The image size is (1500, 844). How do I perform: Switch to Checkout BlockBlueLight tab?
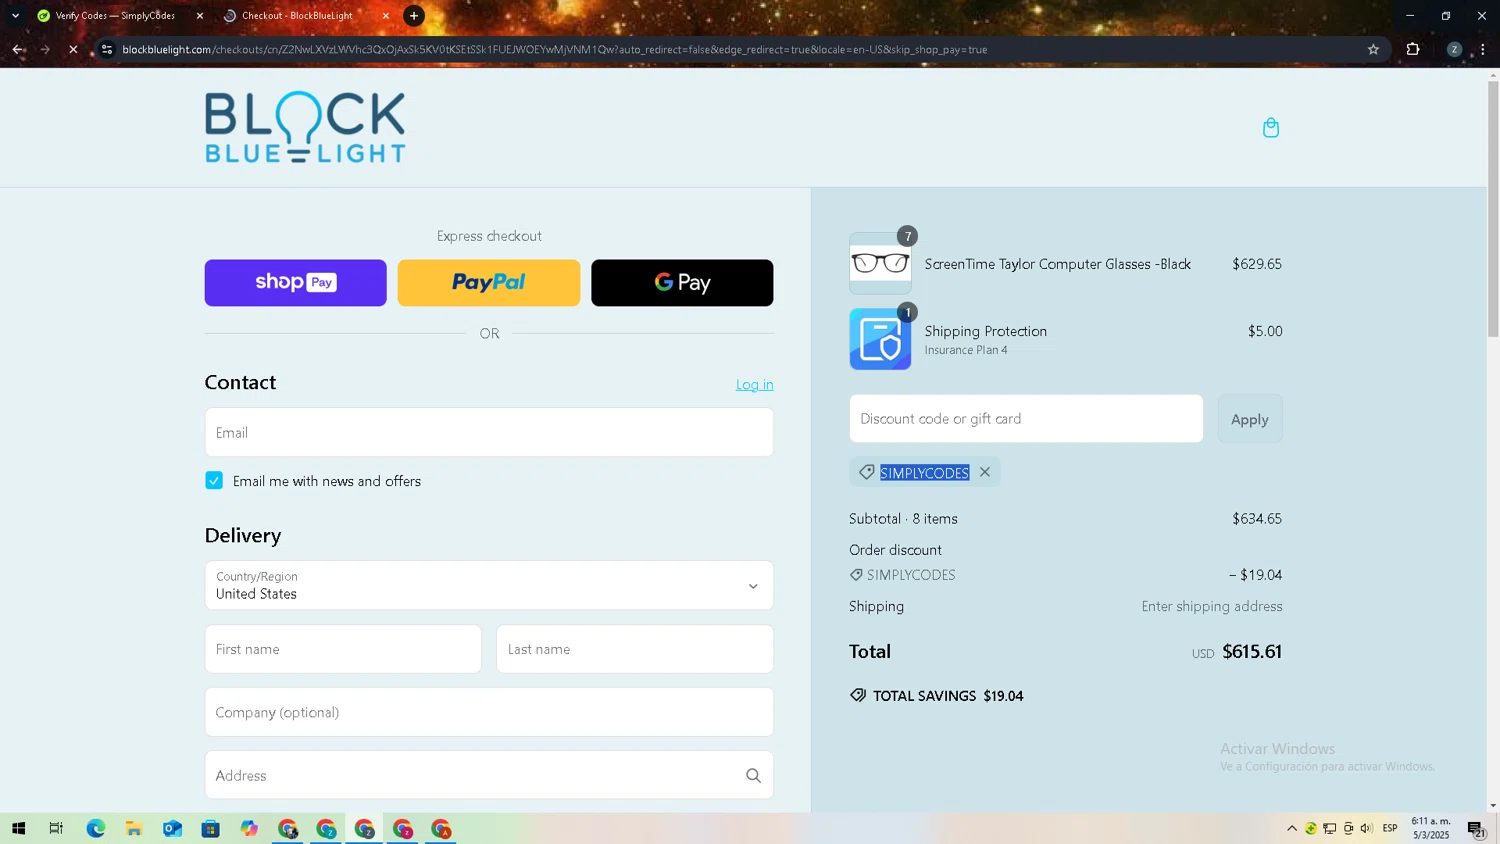297,16
